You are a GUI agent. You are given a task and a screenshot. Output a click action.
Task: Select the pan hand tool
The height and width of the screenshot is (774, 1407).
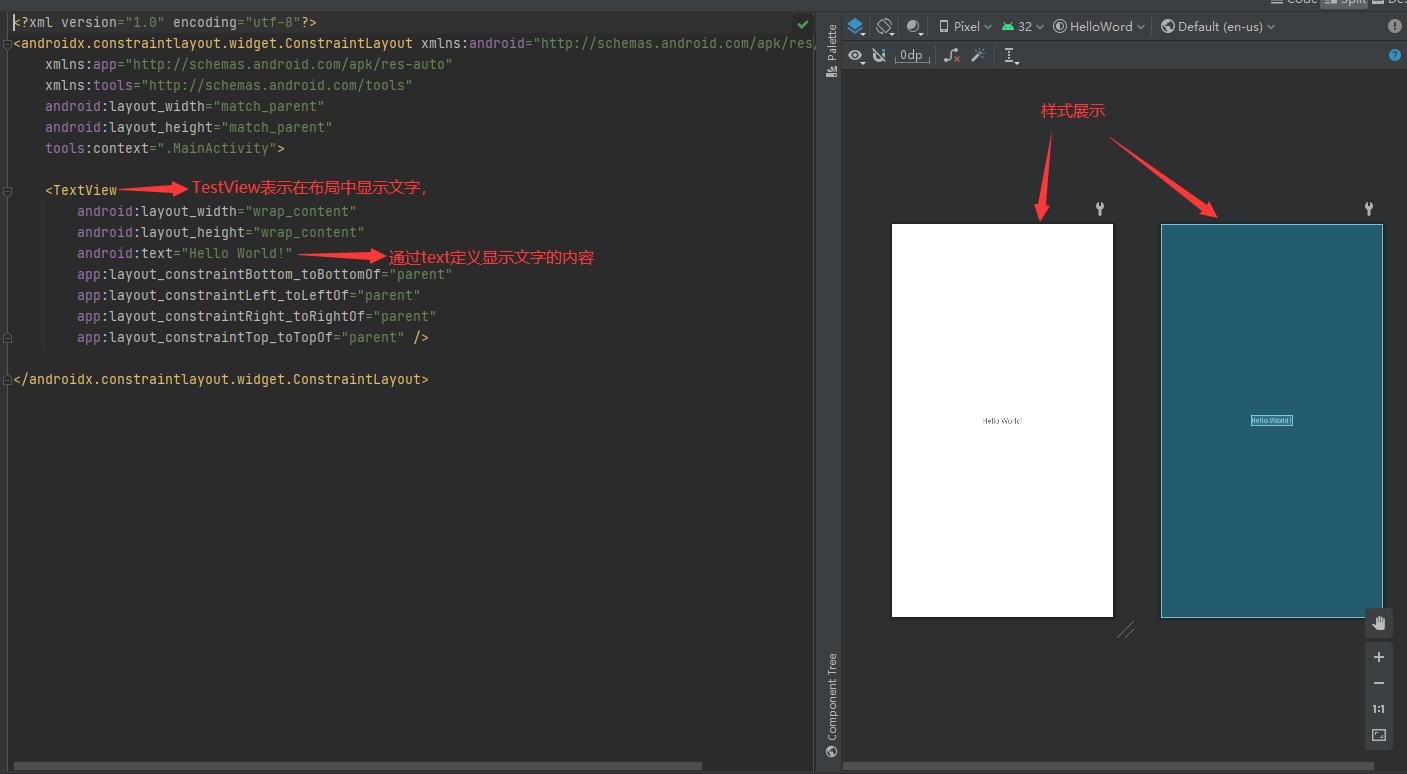1379,623
